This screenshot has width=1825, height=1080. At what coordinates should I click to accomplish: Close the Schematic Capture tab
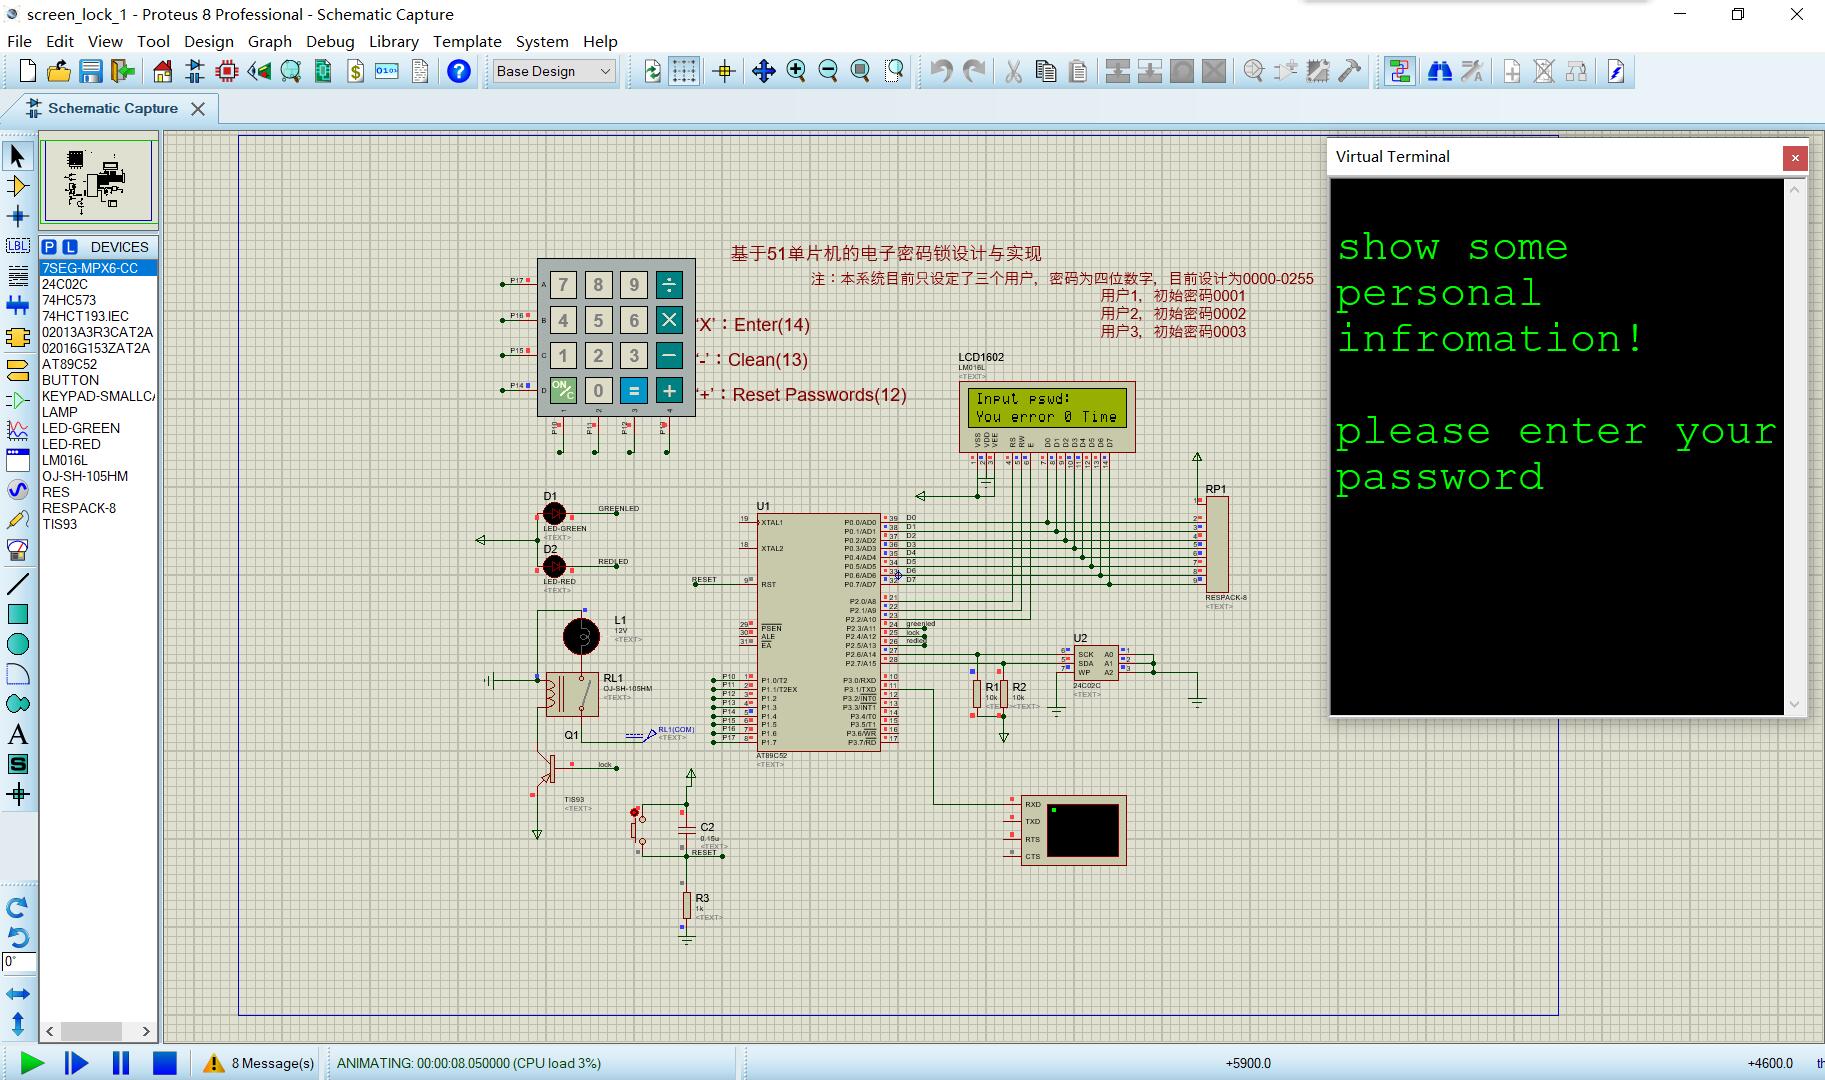(x=198, y=109)
